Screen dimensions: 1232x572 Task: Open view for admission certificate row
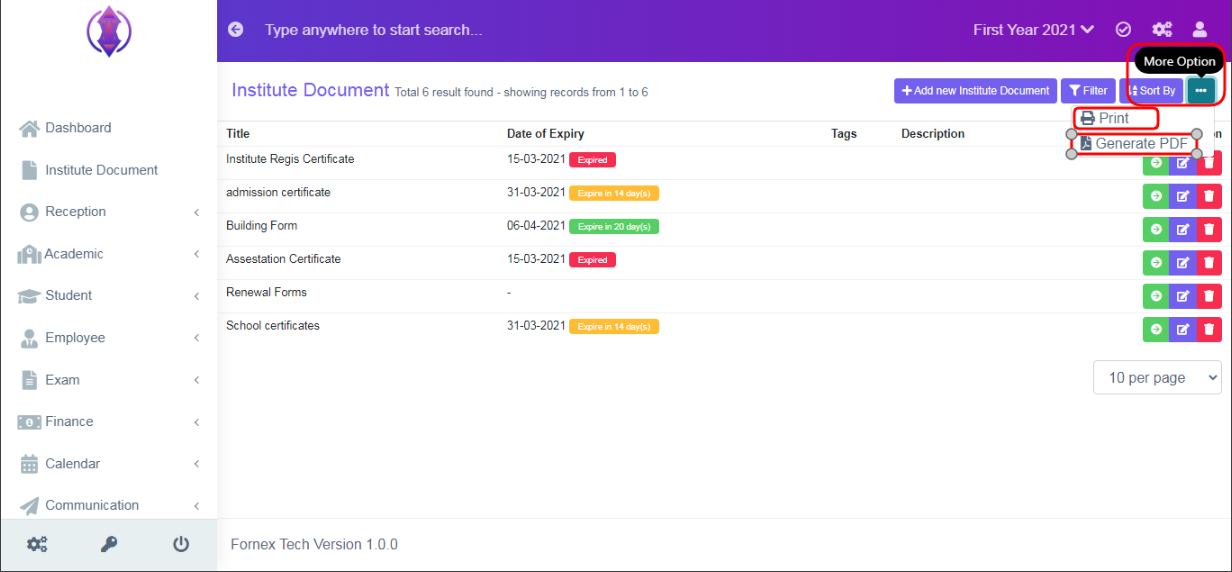(x=1156, y=196)
